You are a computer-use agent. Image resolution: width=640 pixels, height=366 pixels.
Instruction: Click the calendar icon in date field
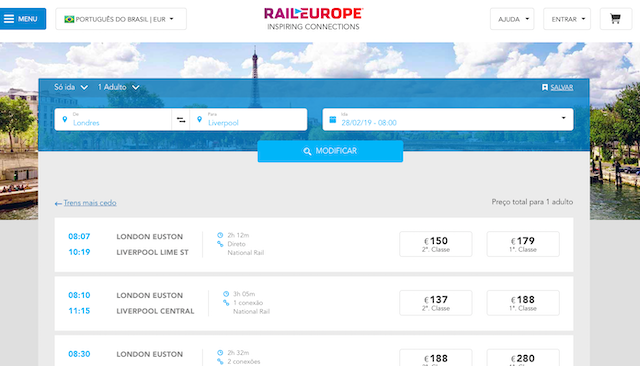[333, 119]
